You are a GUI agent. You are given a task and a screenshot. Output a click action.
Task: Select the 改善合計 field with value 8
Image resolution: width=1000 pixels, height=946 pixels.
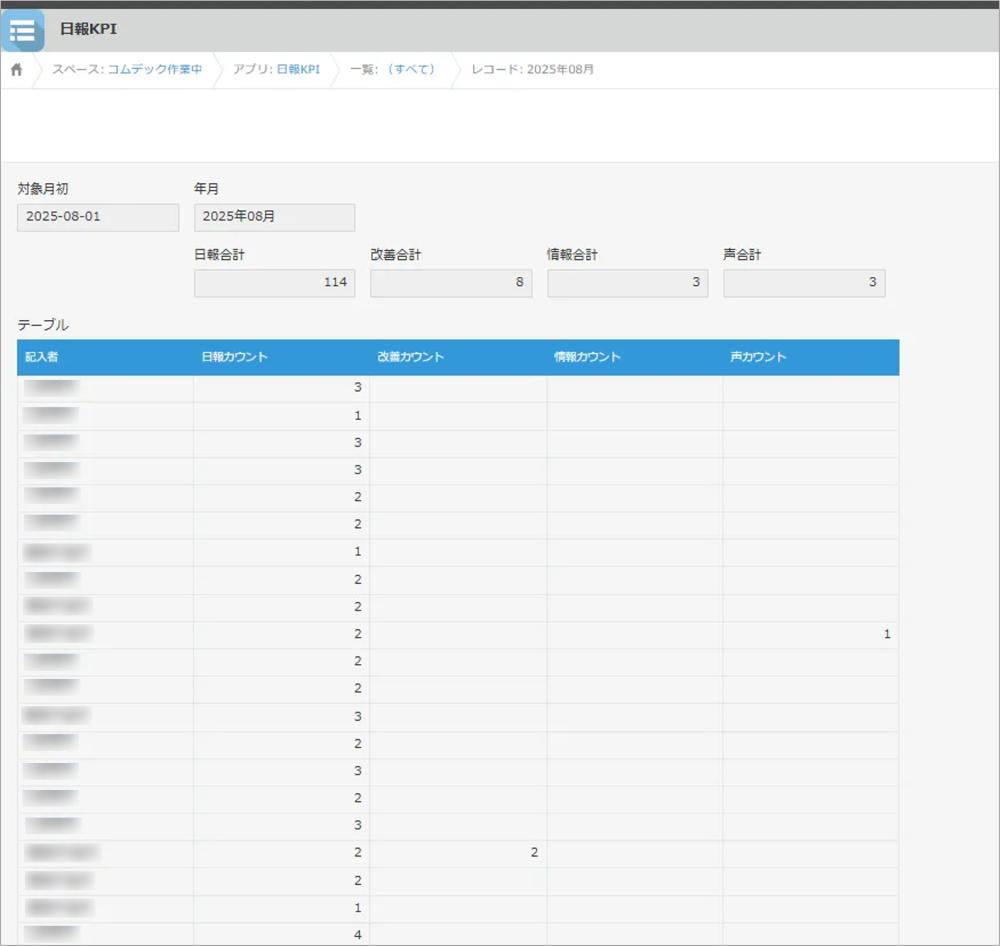click(451, 283)
